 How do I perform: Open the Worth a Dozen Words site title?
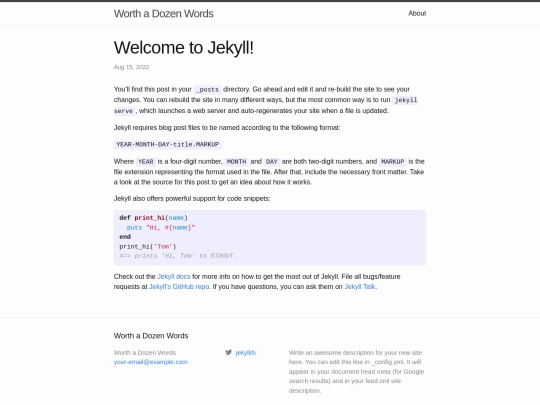[x=164, y=13]
